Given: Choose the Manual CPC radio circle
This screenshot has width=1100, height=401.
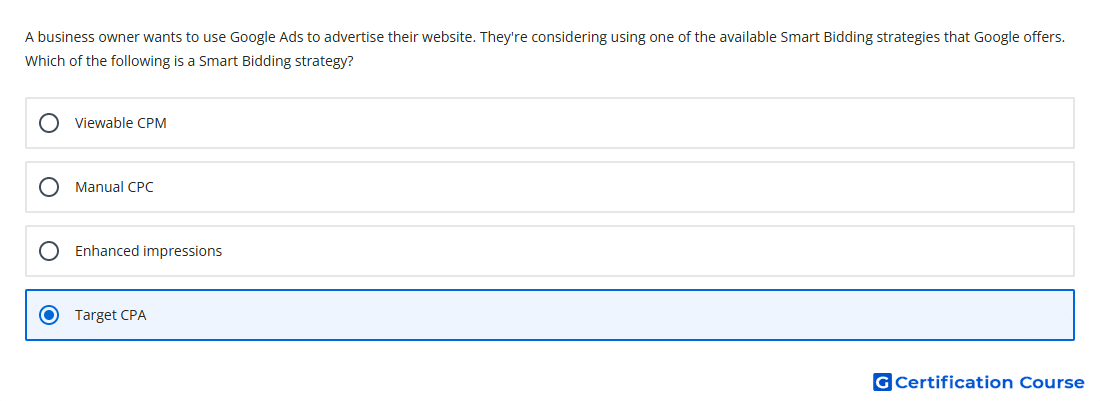Looking at the screenshot, I should [49, 187].
